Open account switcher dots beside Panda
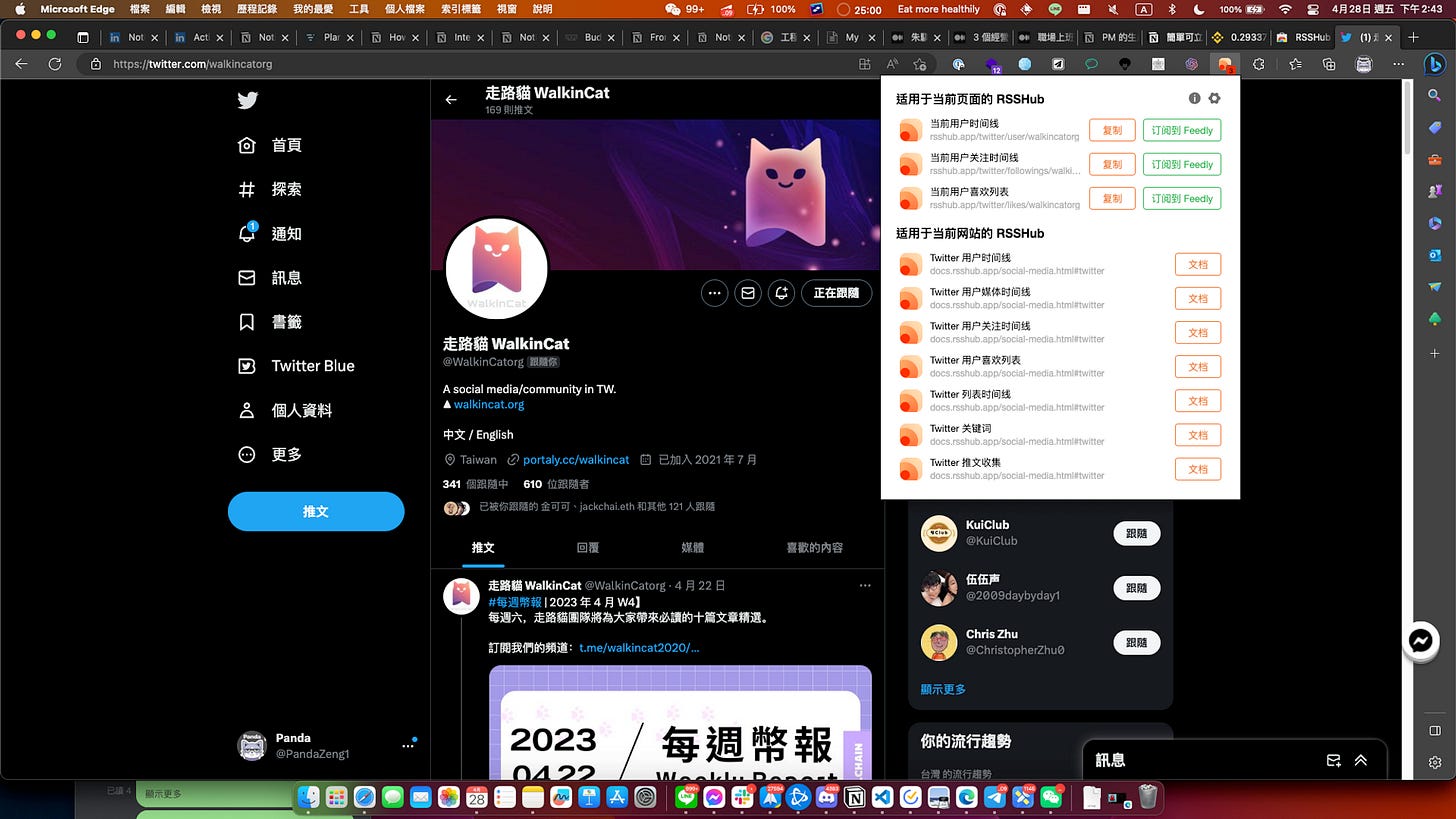 [408, 745]
